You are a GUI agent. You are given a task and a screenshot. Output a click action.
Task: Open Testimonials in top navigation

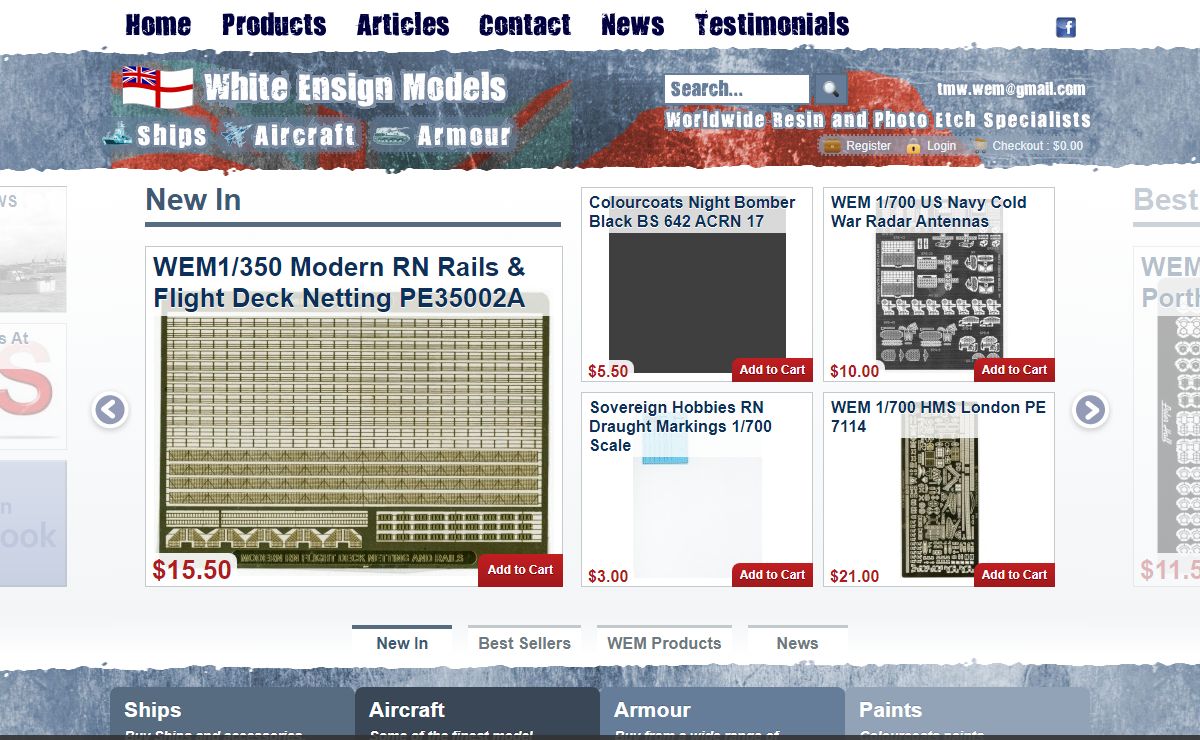[772, 25]
